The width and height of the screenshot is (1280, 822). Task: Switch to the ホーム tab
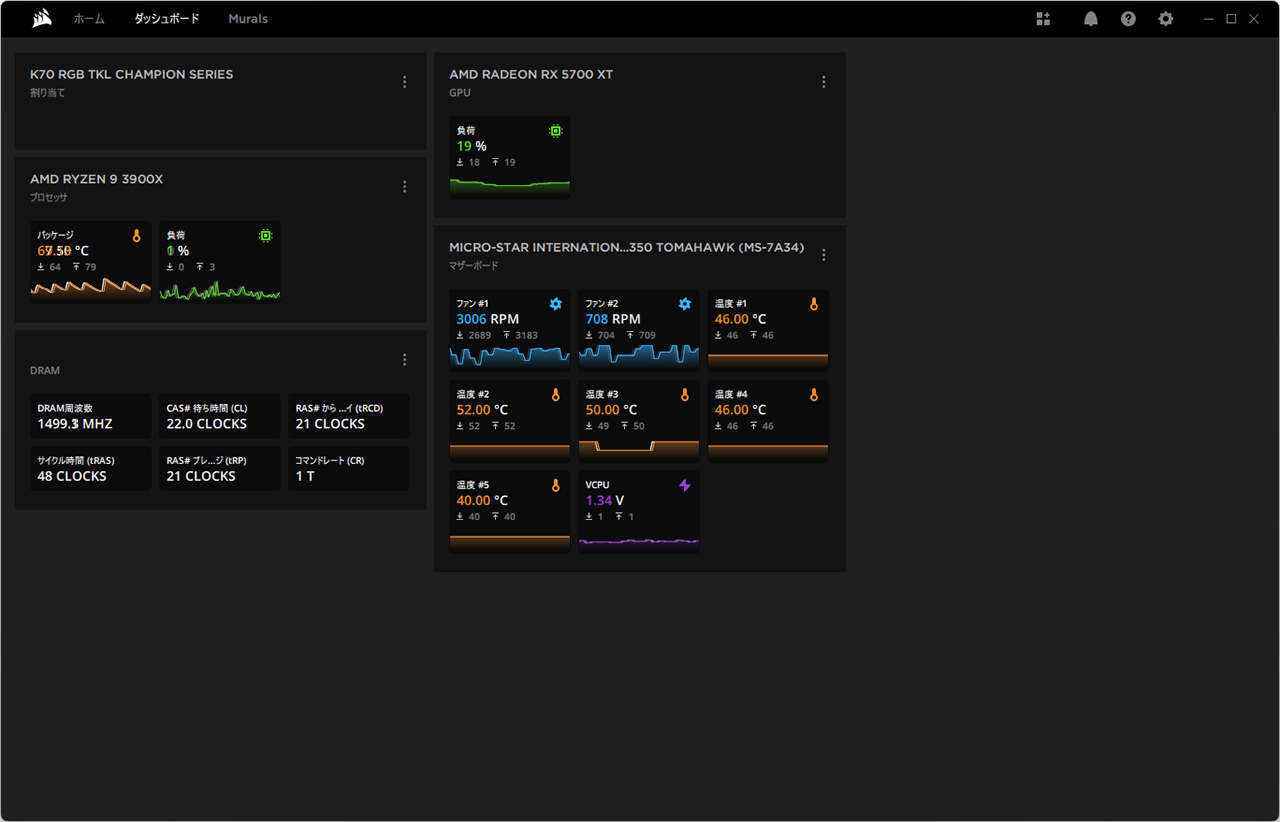[89, 19]
